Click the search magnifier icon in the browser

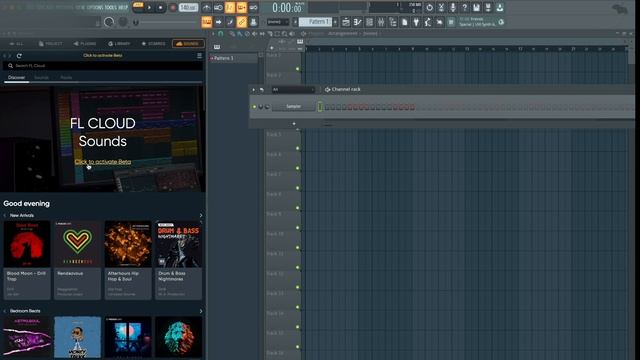tap(10, 65)
